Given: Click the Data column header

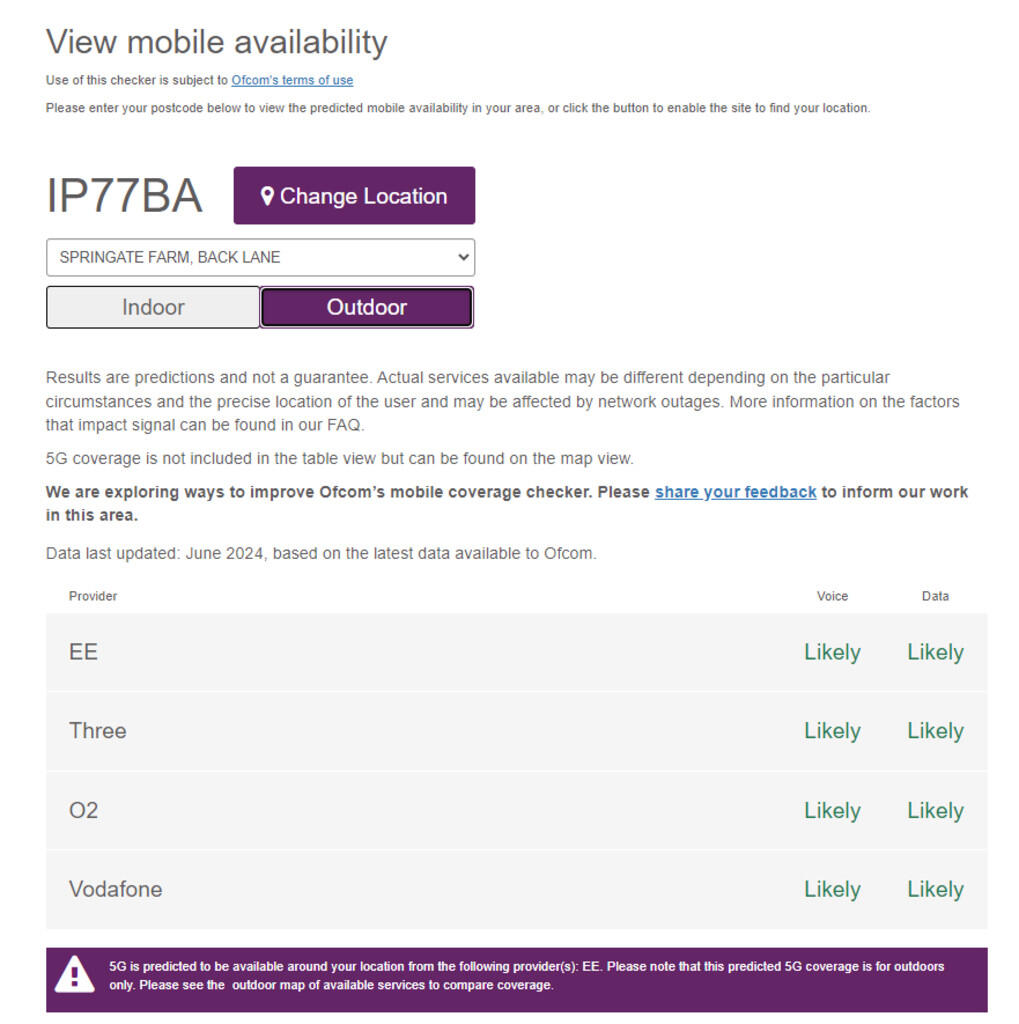Looking at the screenshot, I should pyautogui.click(x=935, y=596).
